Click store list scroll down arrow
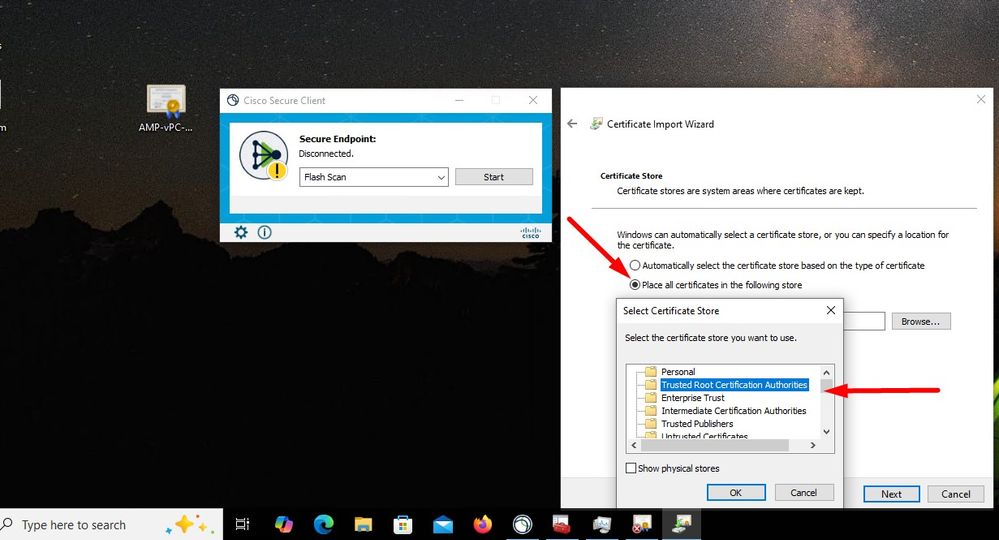This screenshot has width=999, height=540. click(x=826, y=432)
